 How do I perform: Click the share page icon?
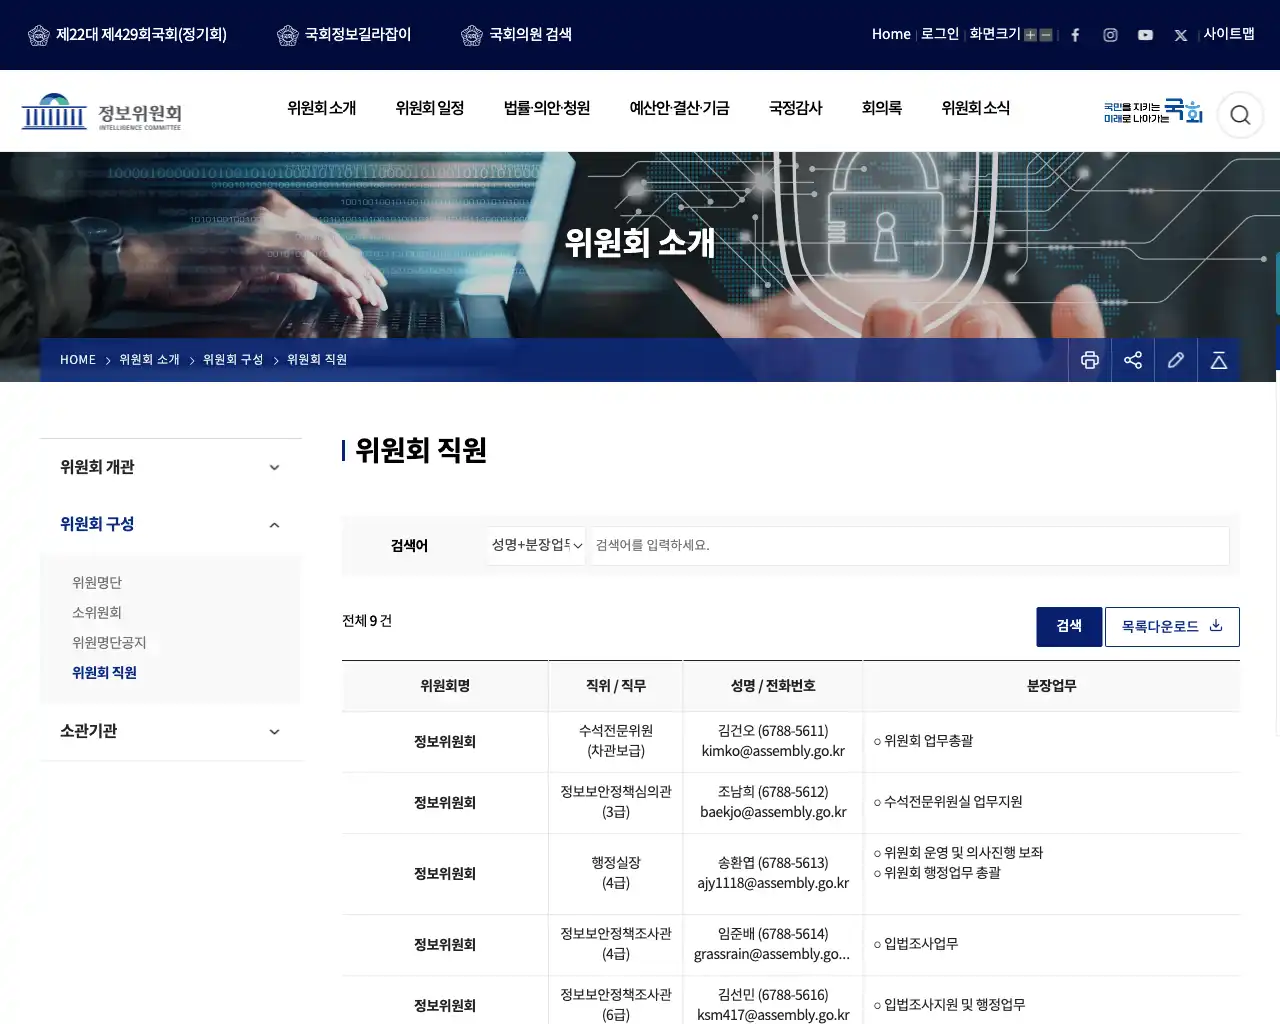[x=1133, y=360]
